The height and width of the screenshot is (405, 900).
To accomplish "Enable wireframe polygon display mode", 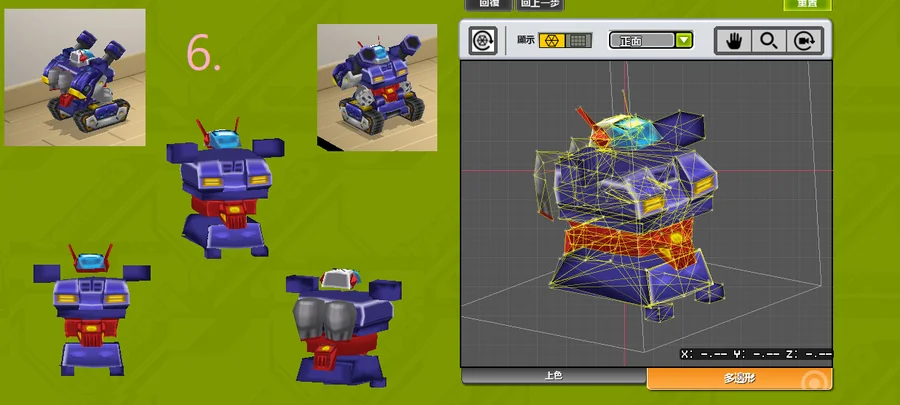I will pos(552,41).
